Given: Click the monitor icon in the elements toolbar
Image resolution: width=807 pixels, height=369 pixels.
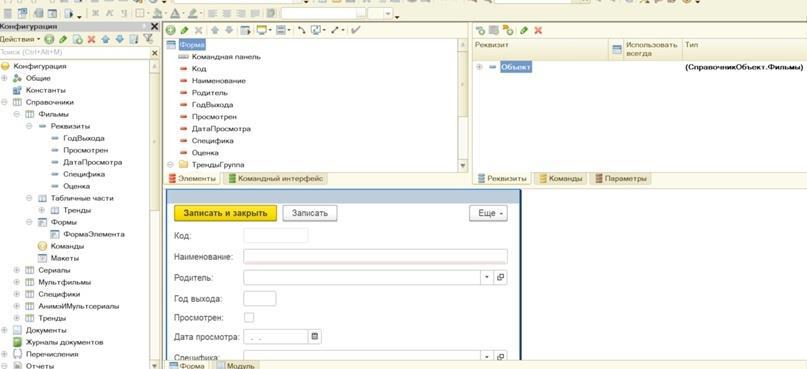Looking at the screenshot, I should point(262,30).
